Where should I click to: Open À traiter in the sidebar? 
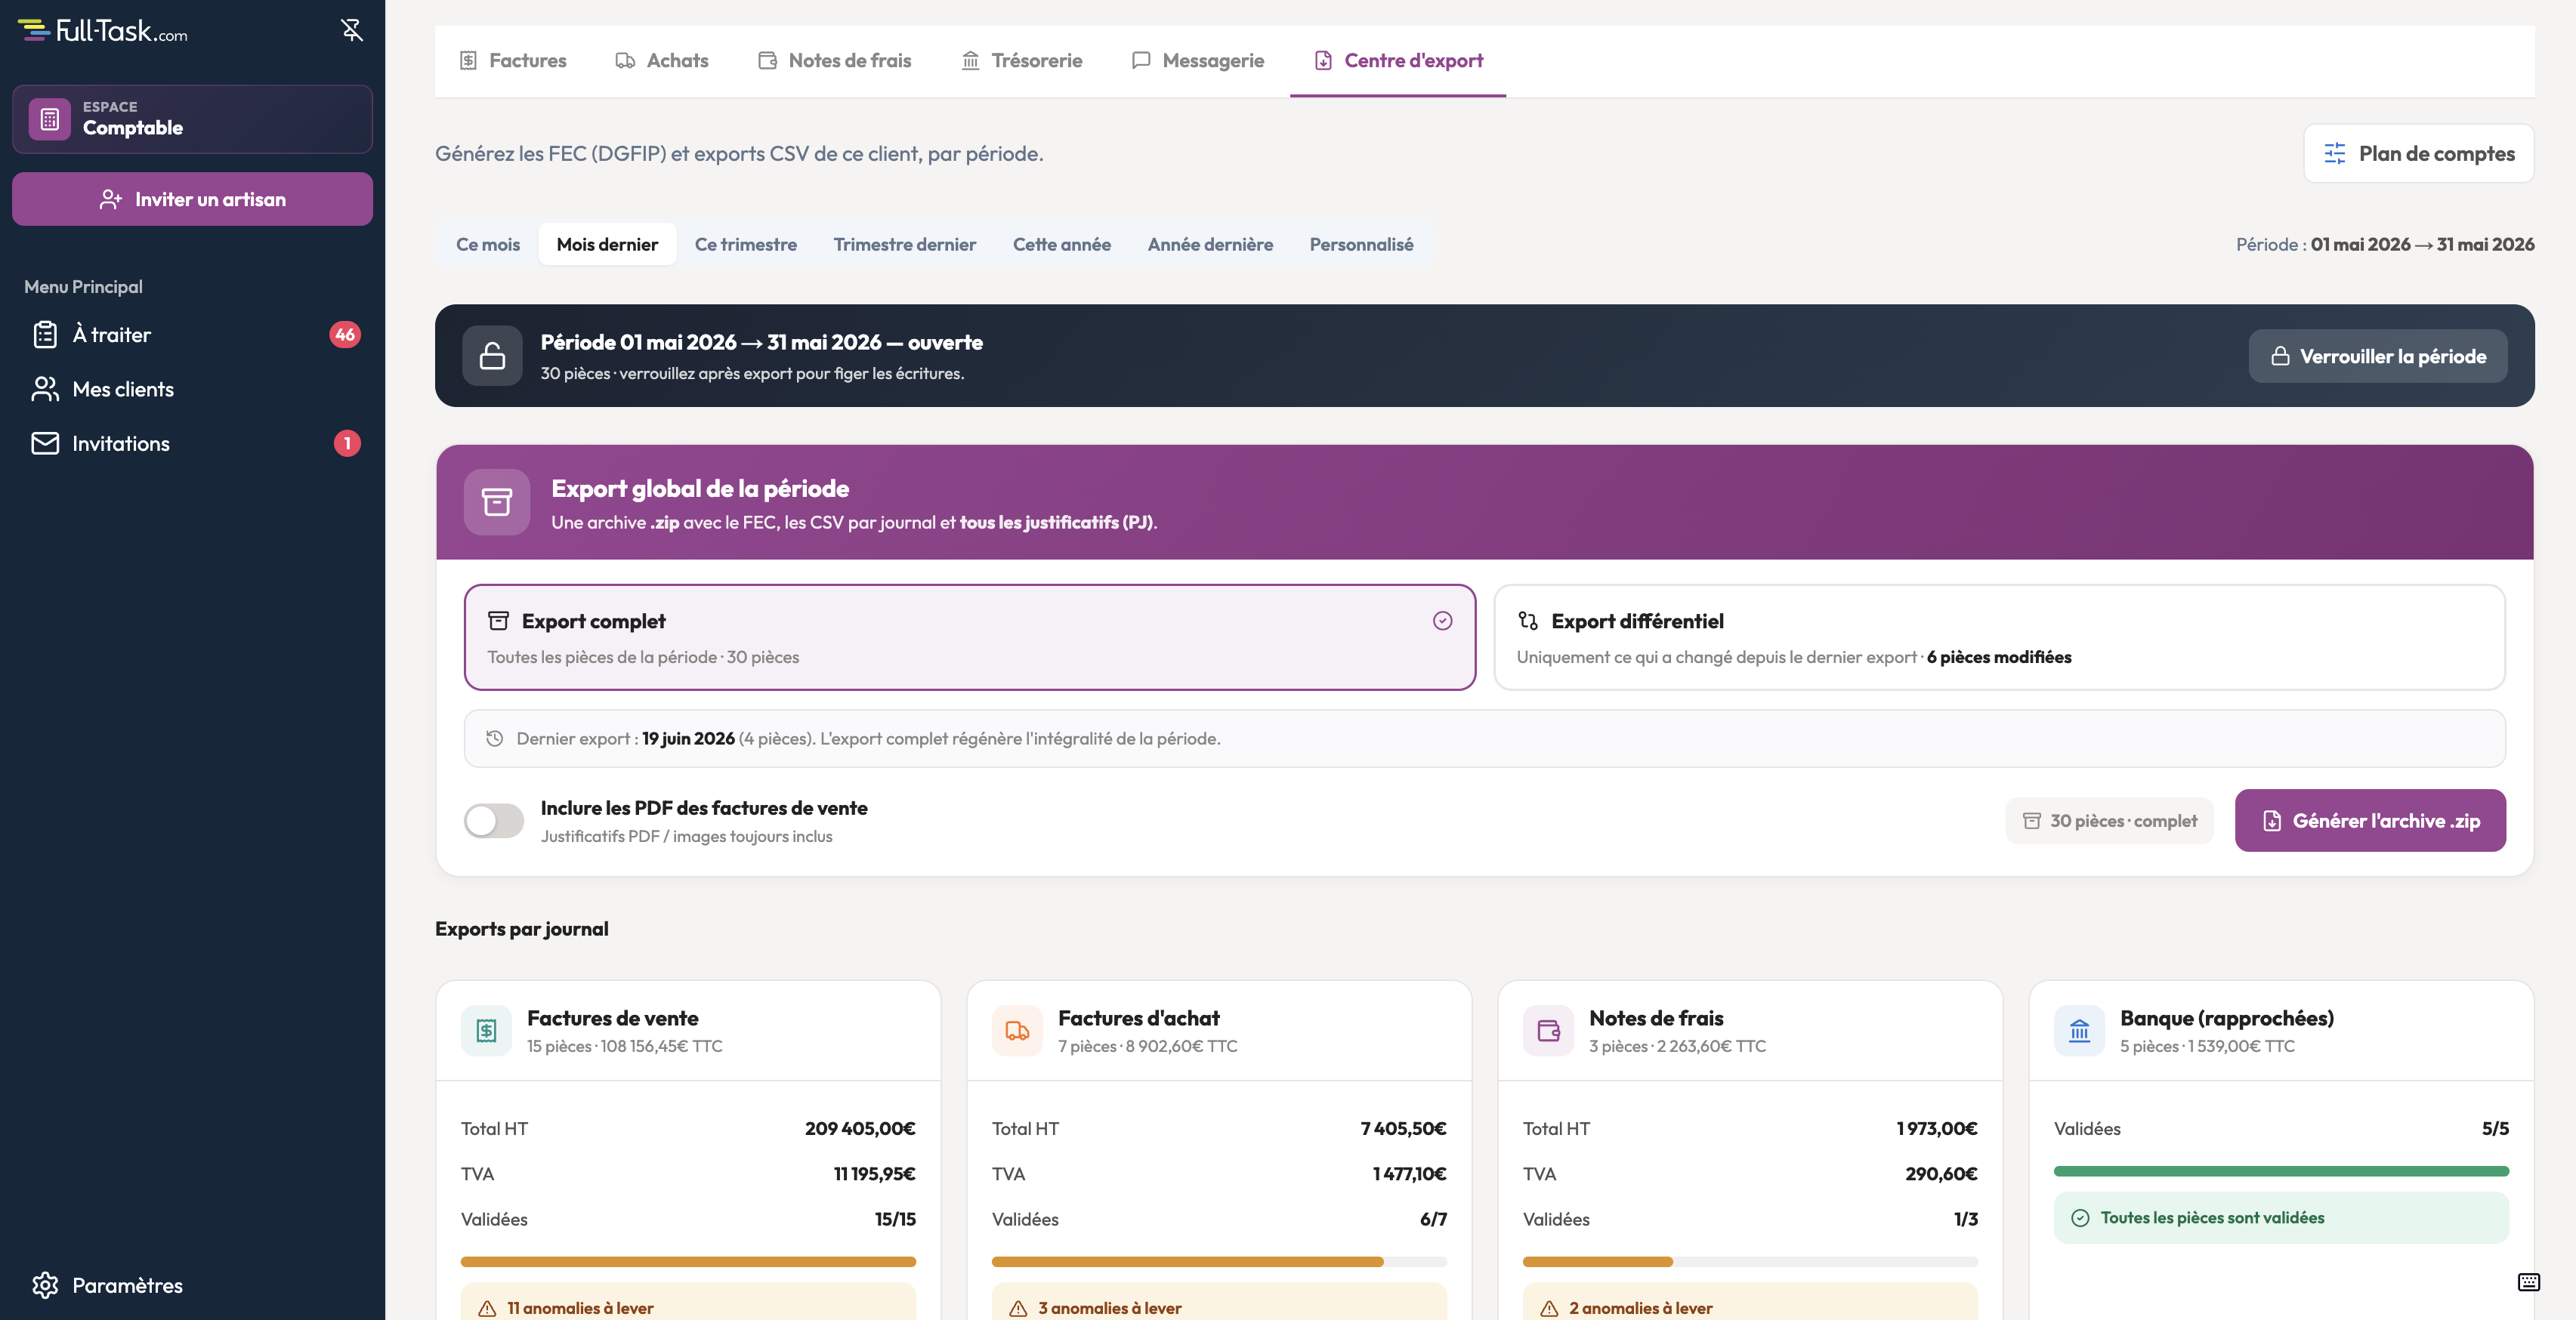pos(192,334)
